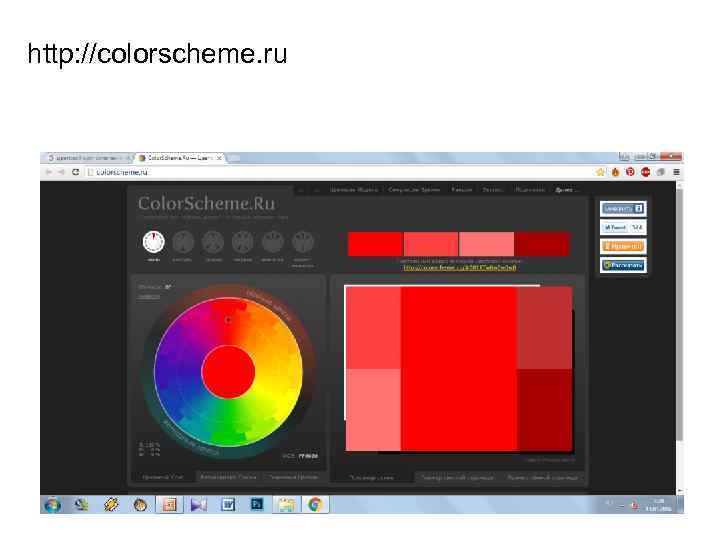This screenshot has width=720, height=540.
Task: Click the blue-green share button at bottom
Action: [623, 265]
